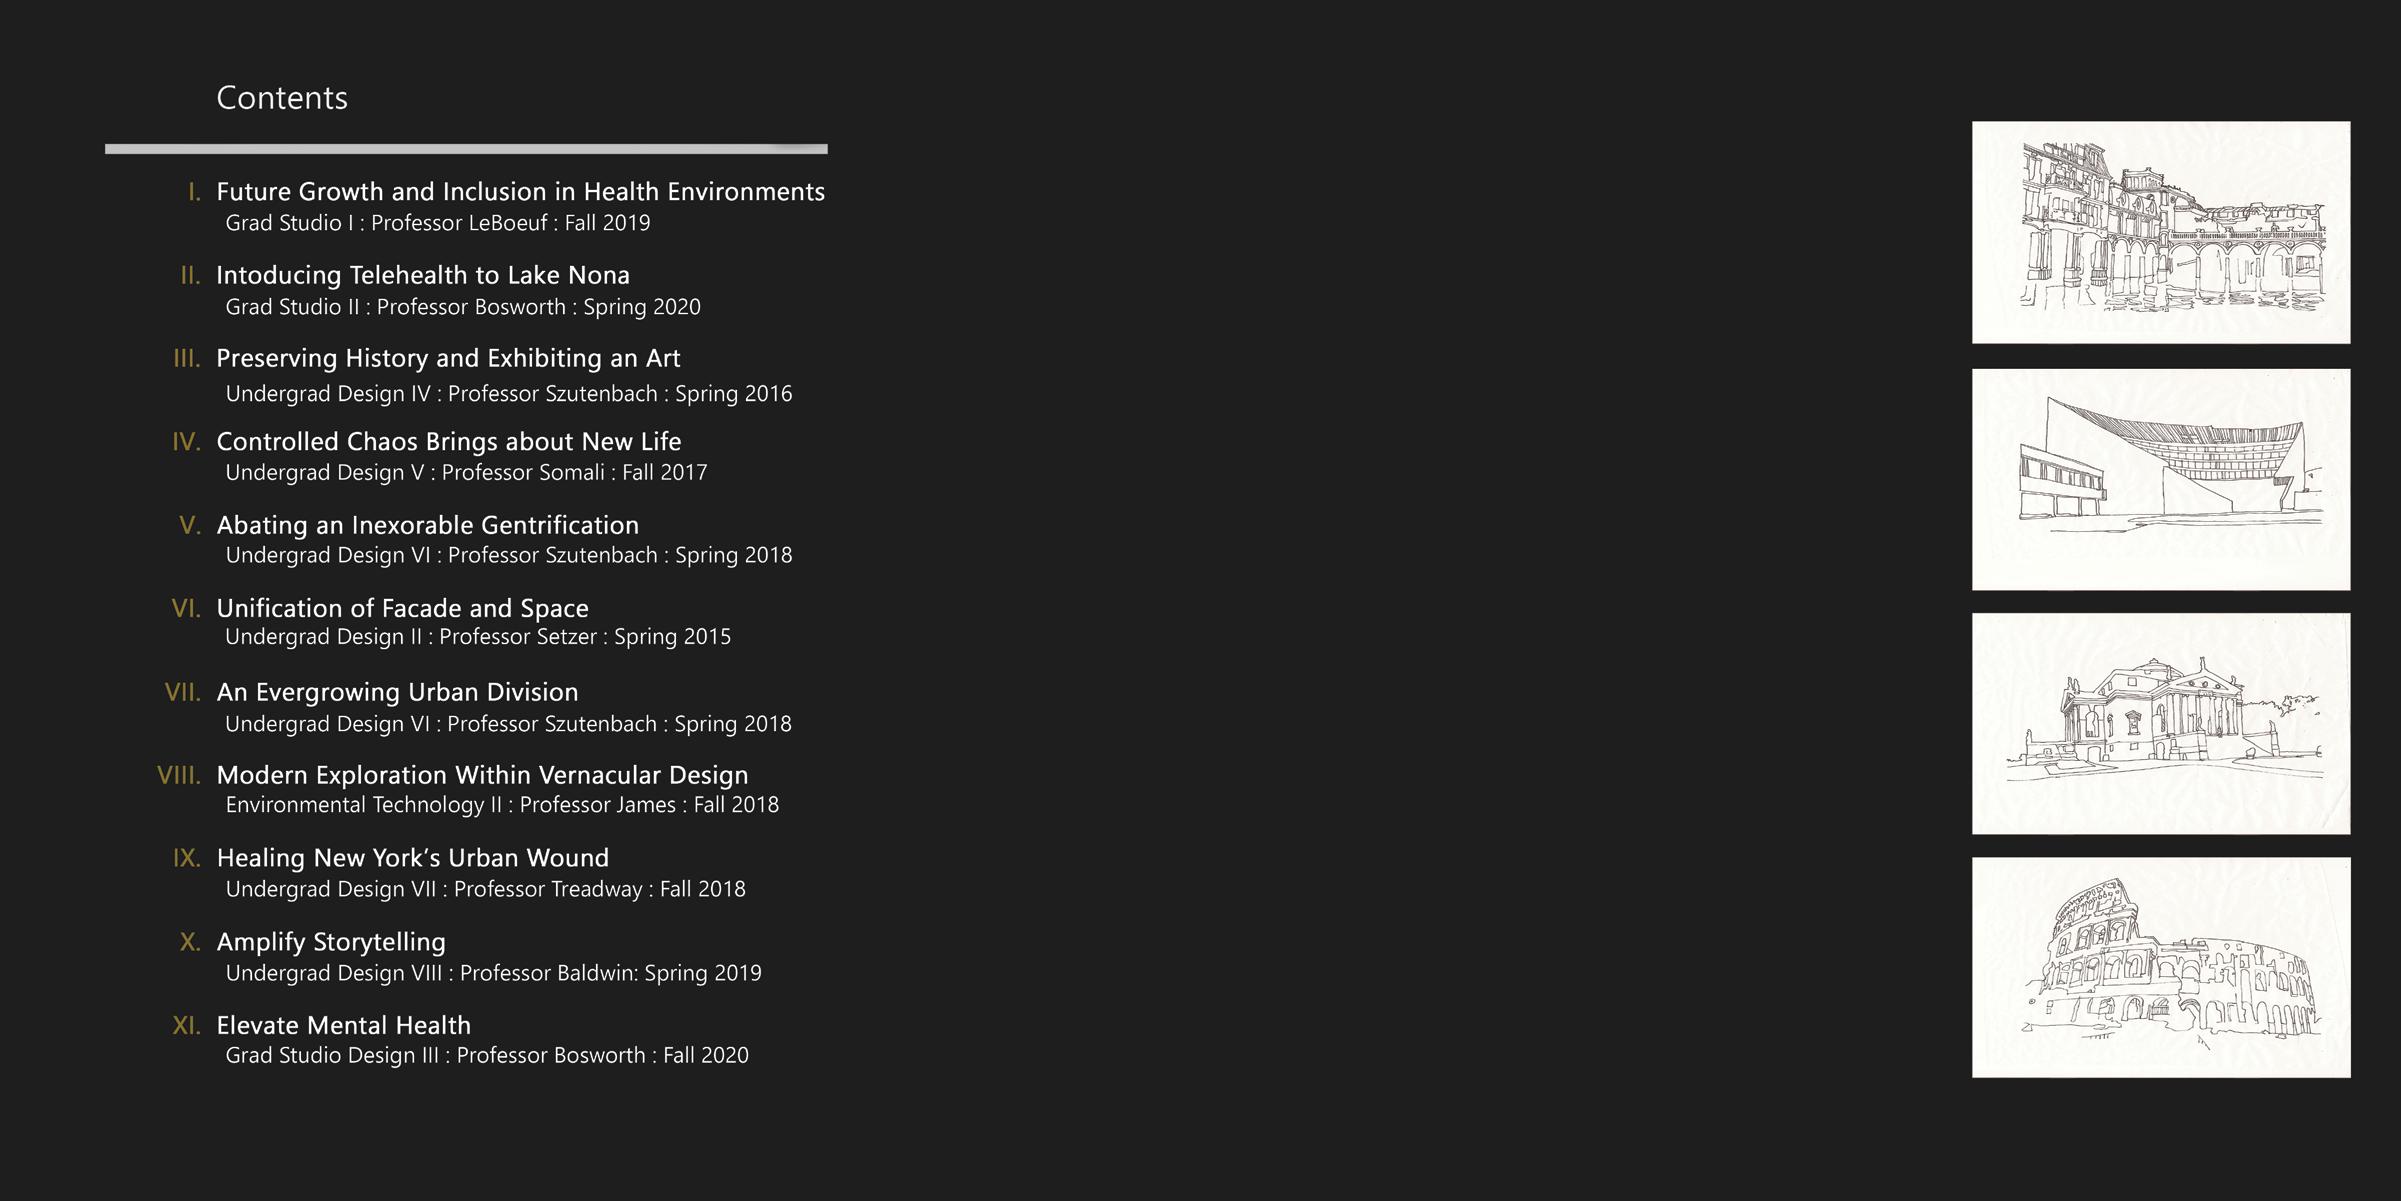The width and height of the screenshot is (2401, 1201).
Task: Select Preserving History and Exhibiting an Art
Action: click(x=448, y=358)
